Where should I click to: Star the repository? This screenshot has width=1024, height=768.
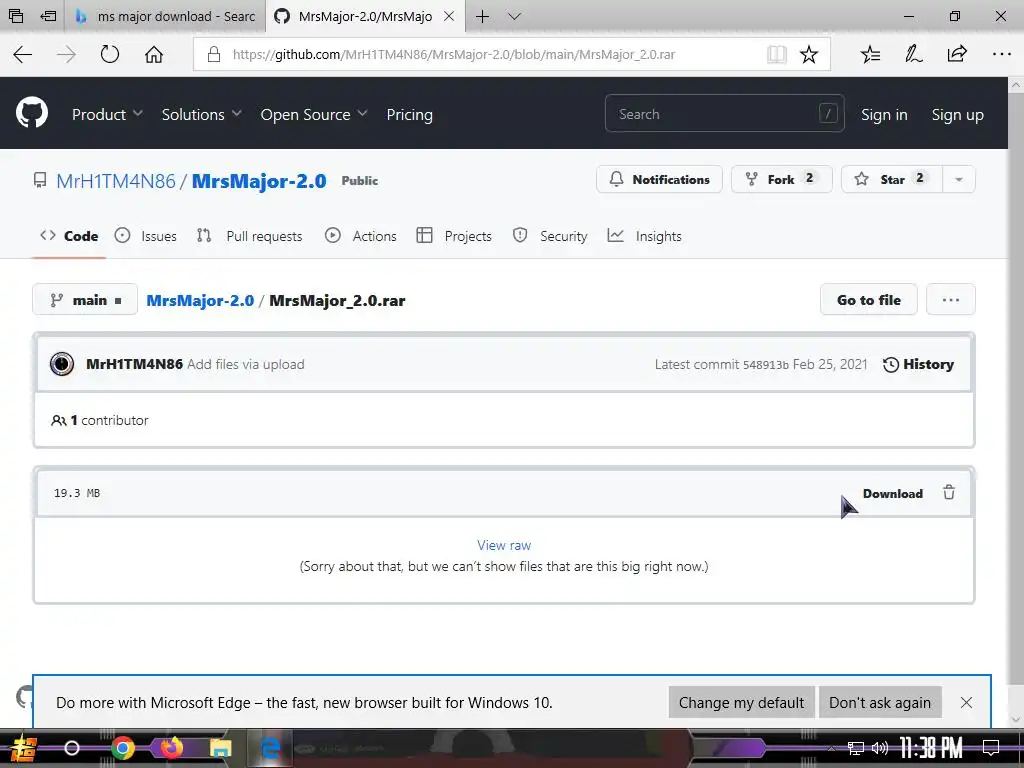(892, 179)
